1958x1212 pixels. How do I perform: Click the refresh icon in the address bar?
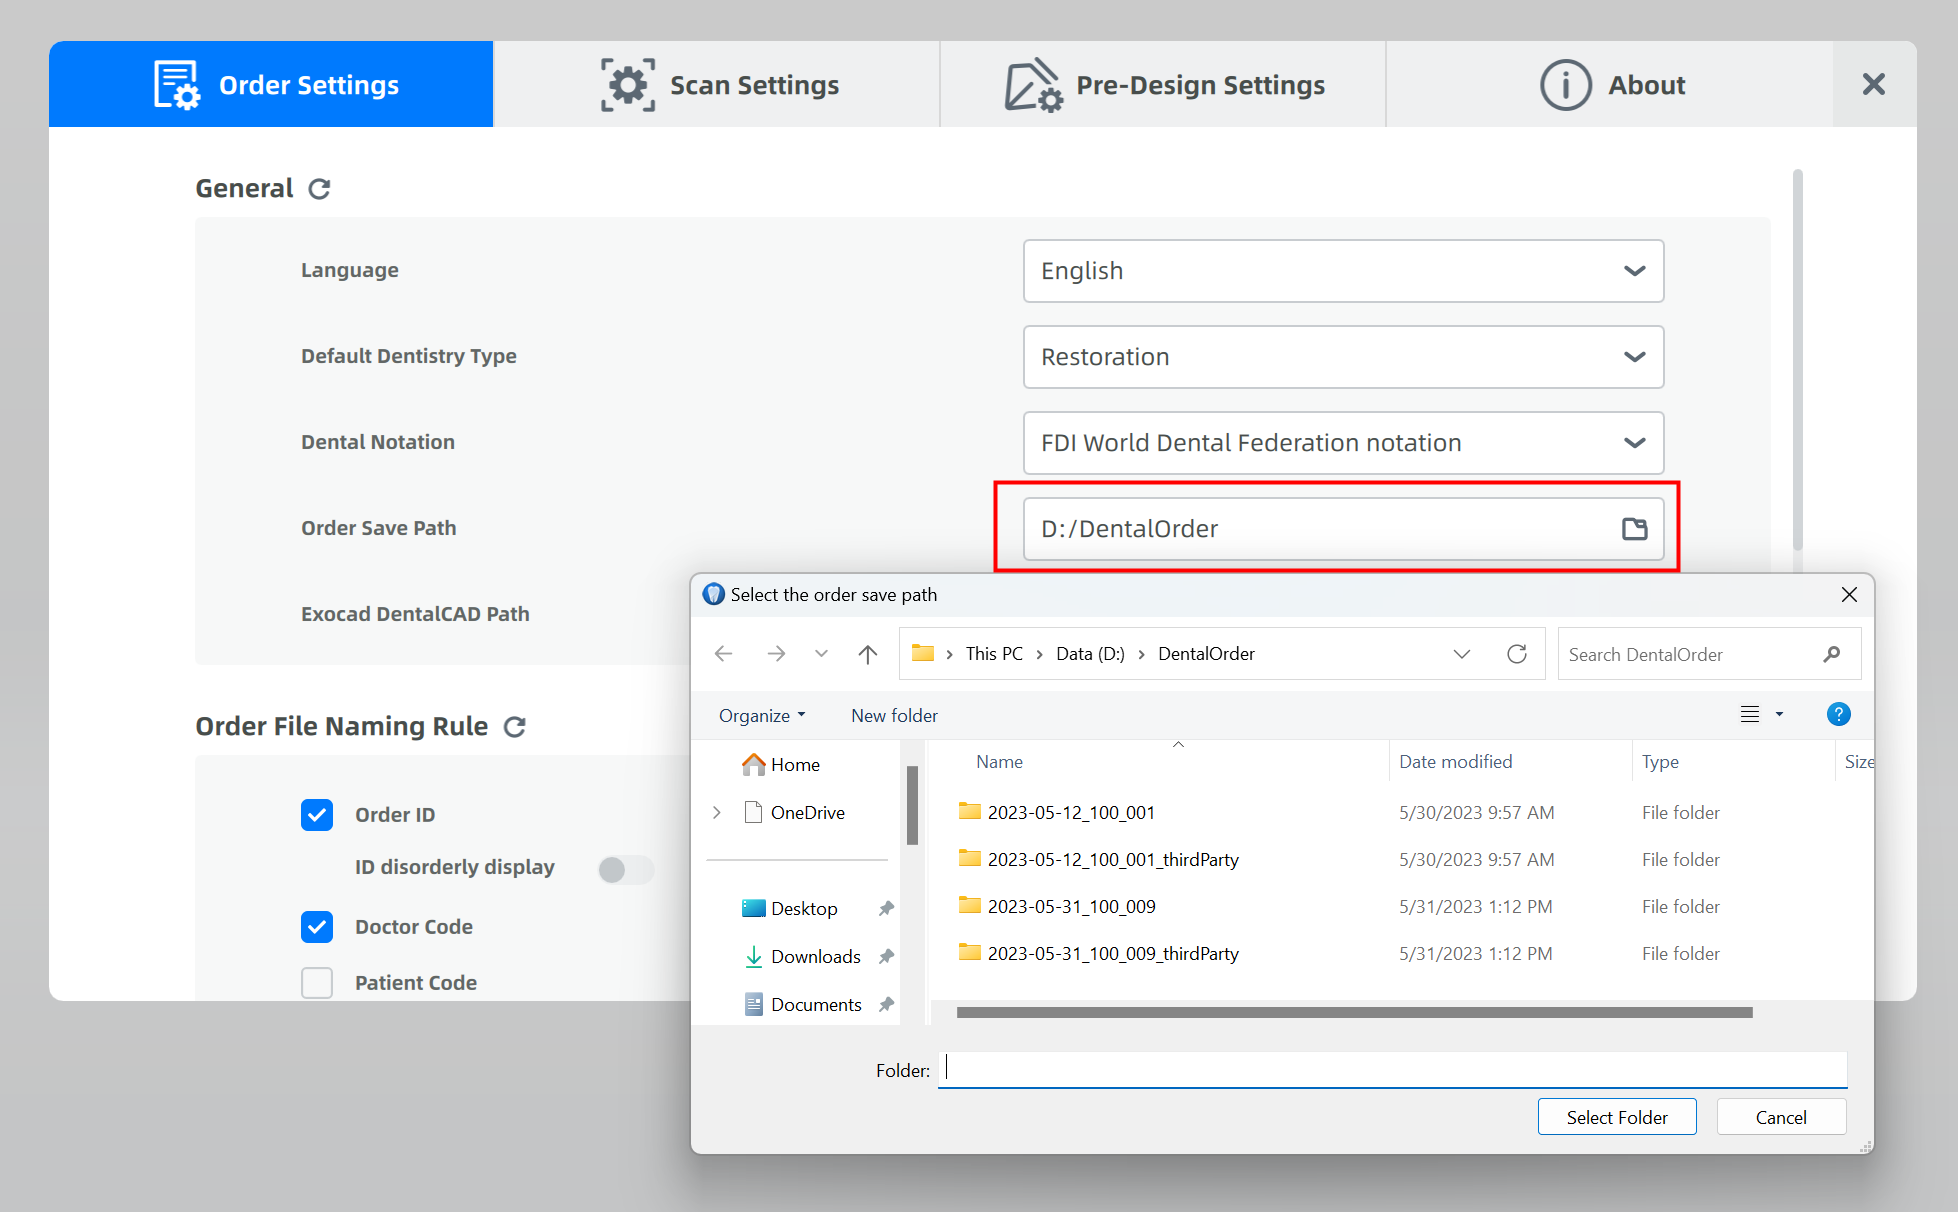pos(1516,654)
